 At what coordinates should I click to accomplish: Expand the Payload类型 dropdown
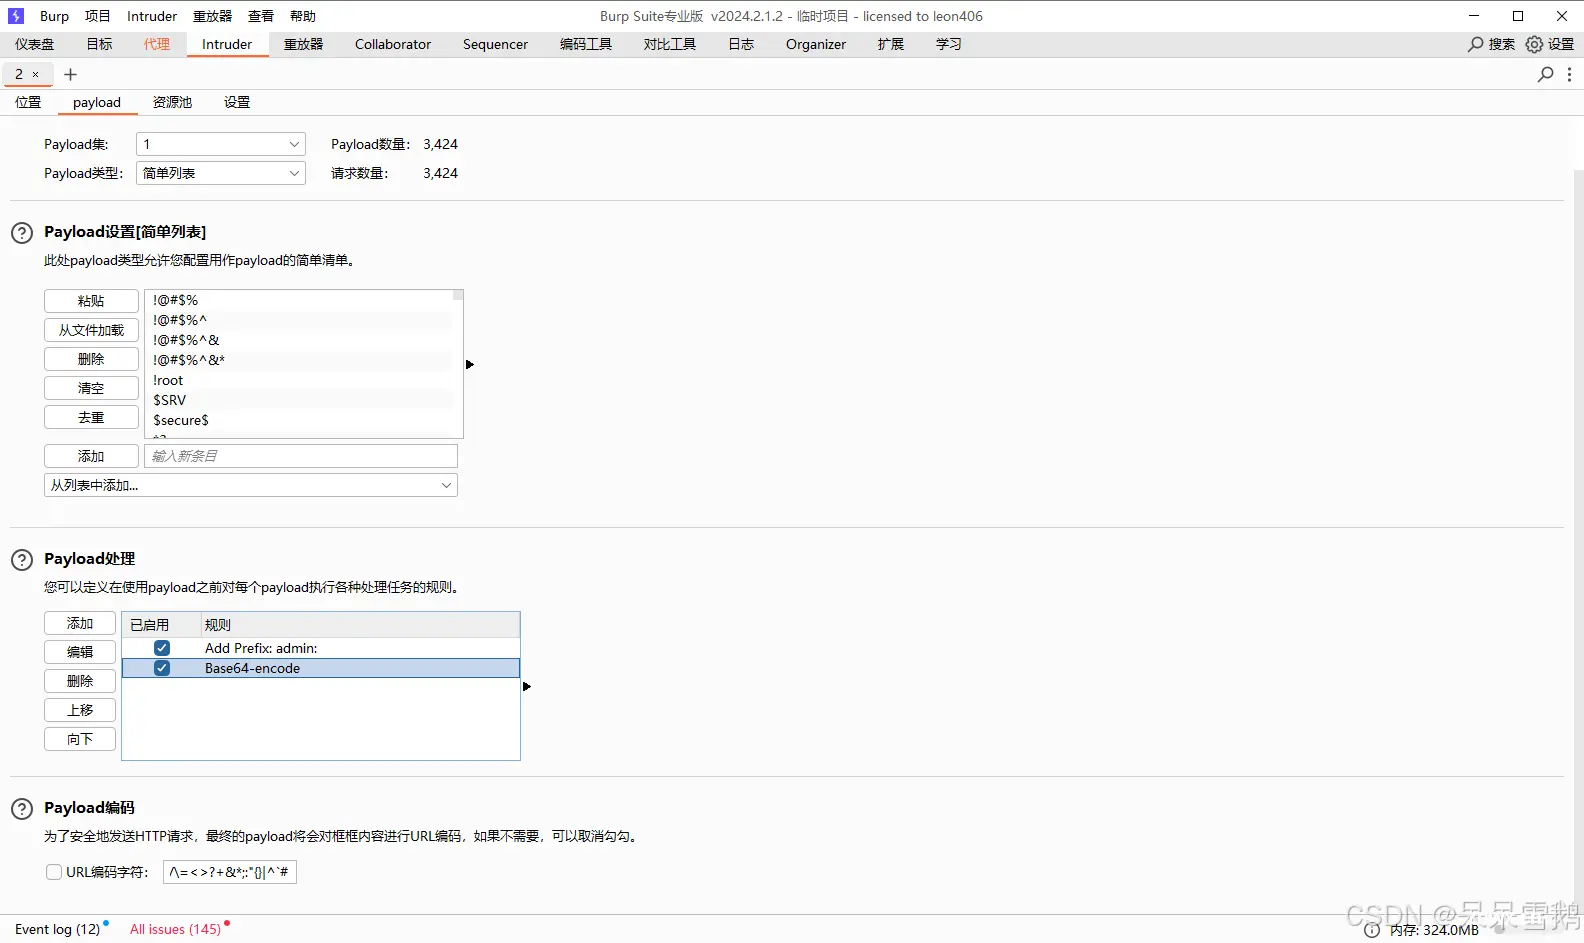click(221, 173)
